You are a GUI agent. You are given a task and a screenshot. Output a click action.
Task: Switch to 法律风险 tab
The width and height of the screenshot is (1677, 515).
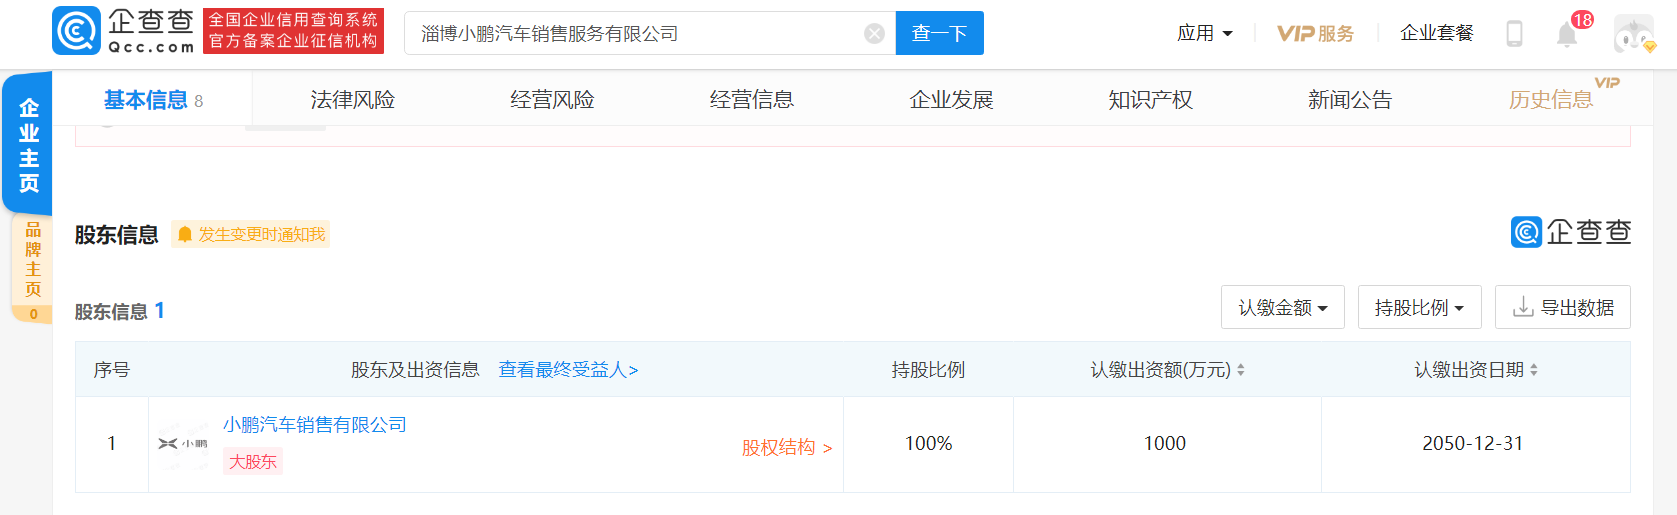tap(352, 100)
